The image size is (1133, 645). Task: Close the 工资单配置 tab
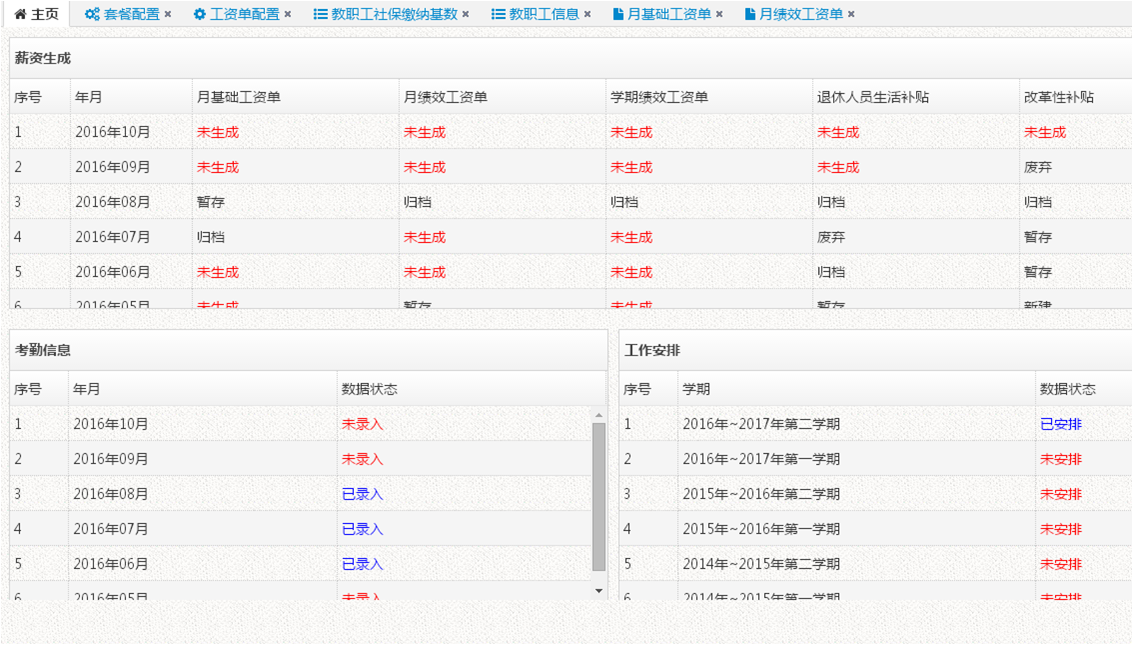[288, 15]
